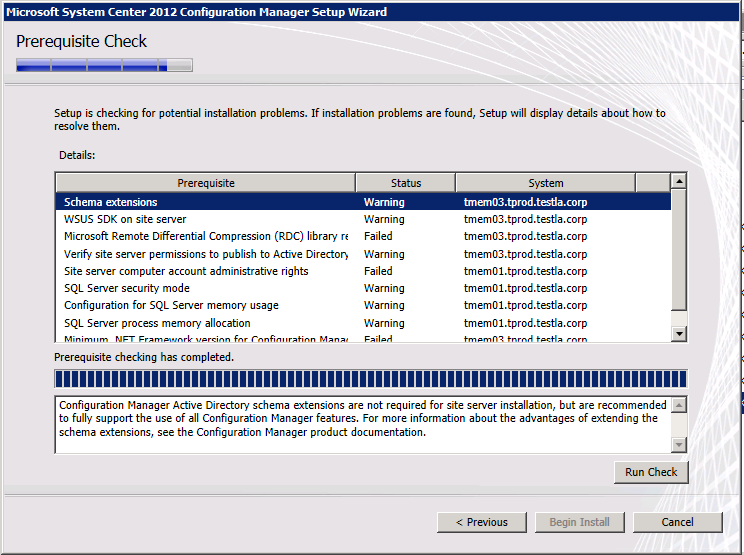Select the WSUS SDK on site server row
The height and width of the screenshot is (555, 744).
click(x=363, y=219)
